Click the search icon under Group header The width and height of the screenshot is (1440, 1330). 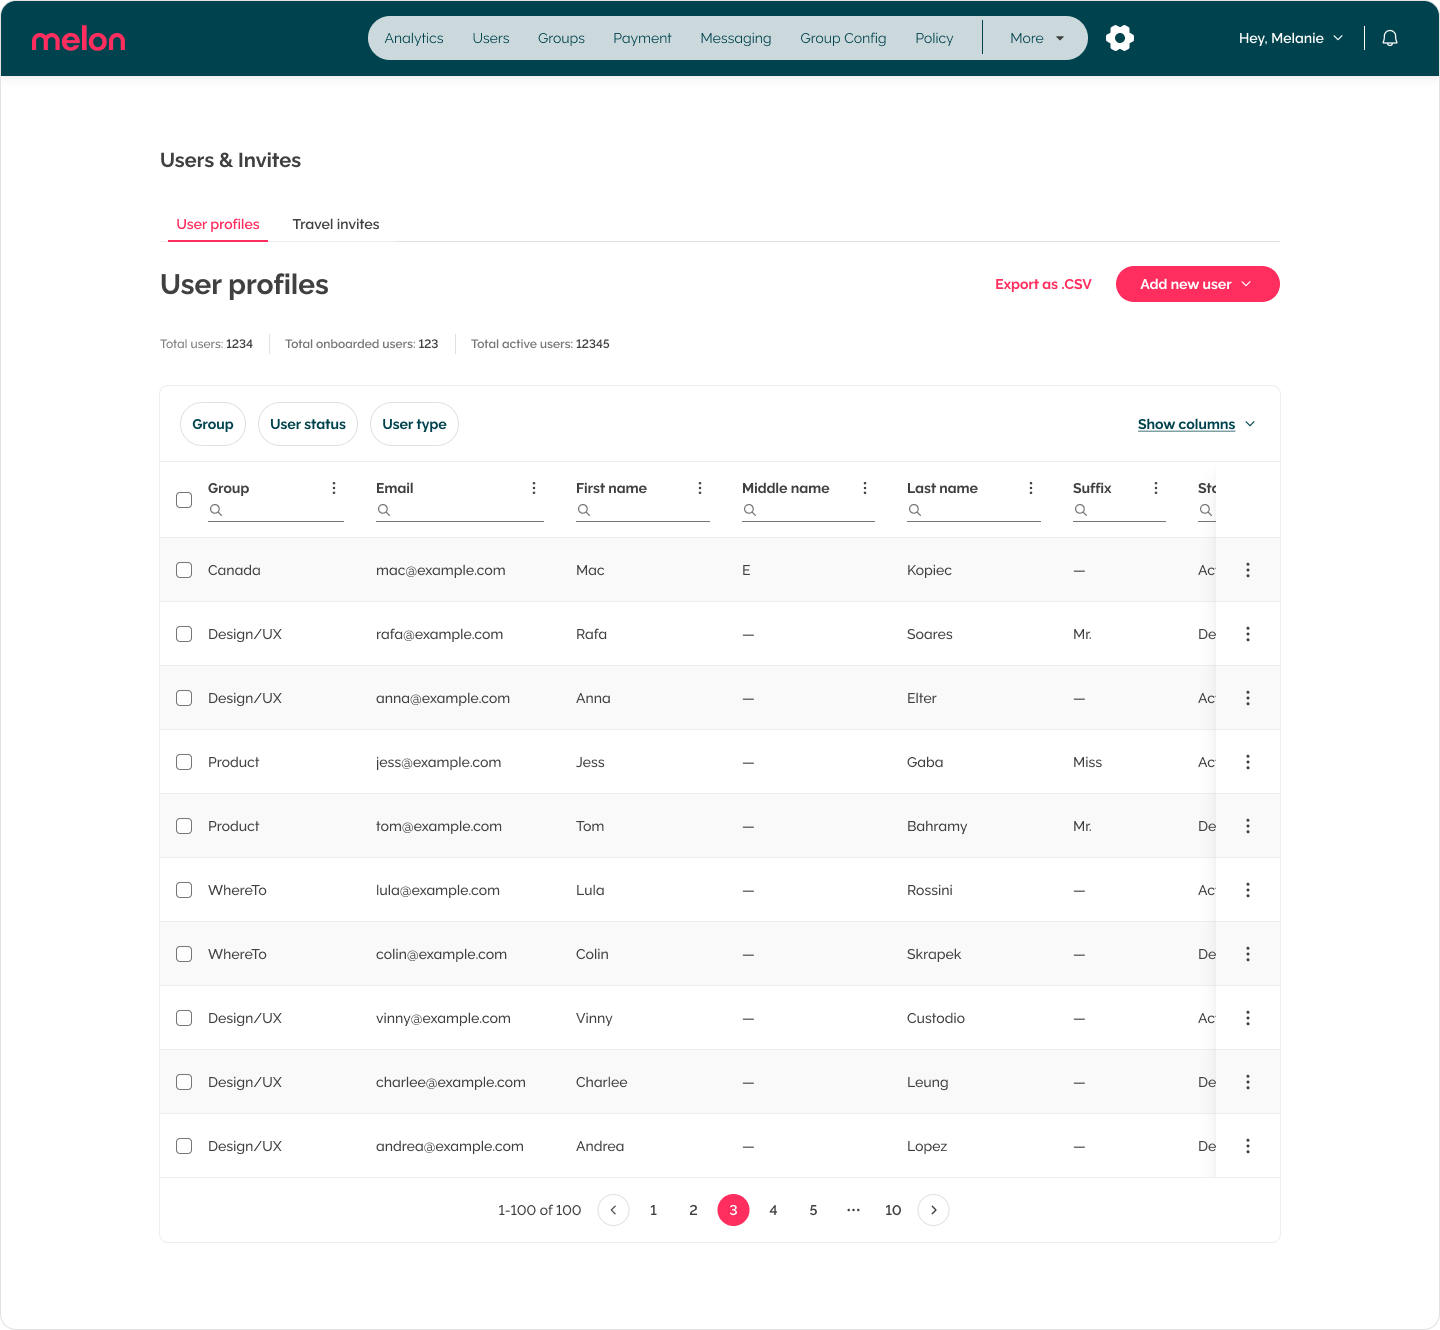click(217, 510)
